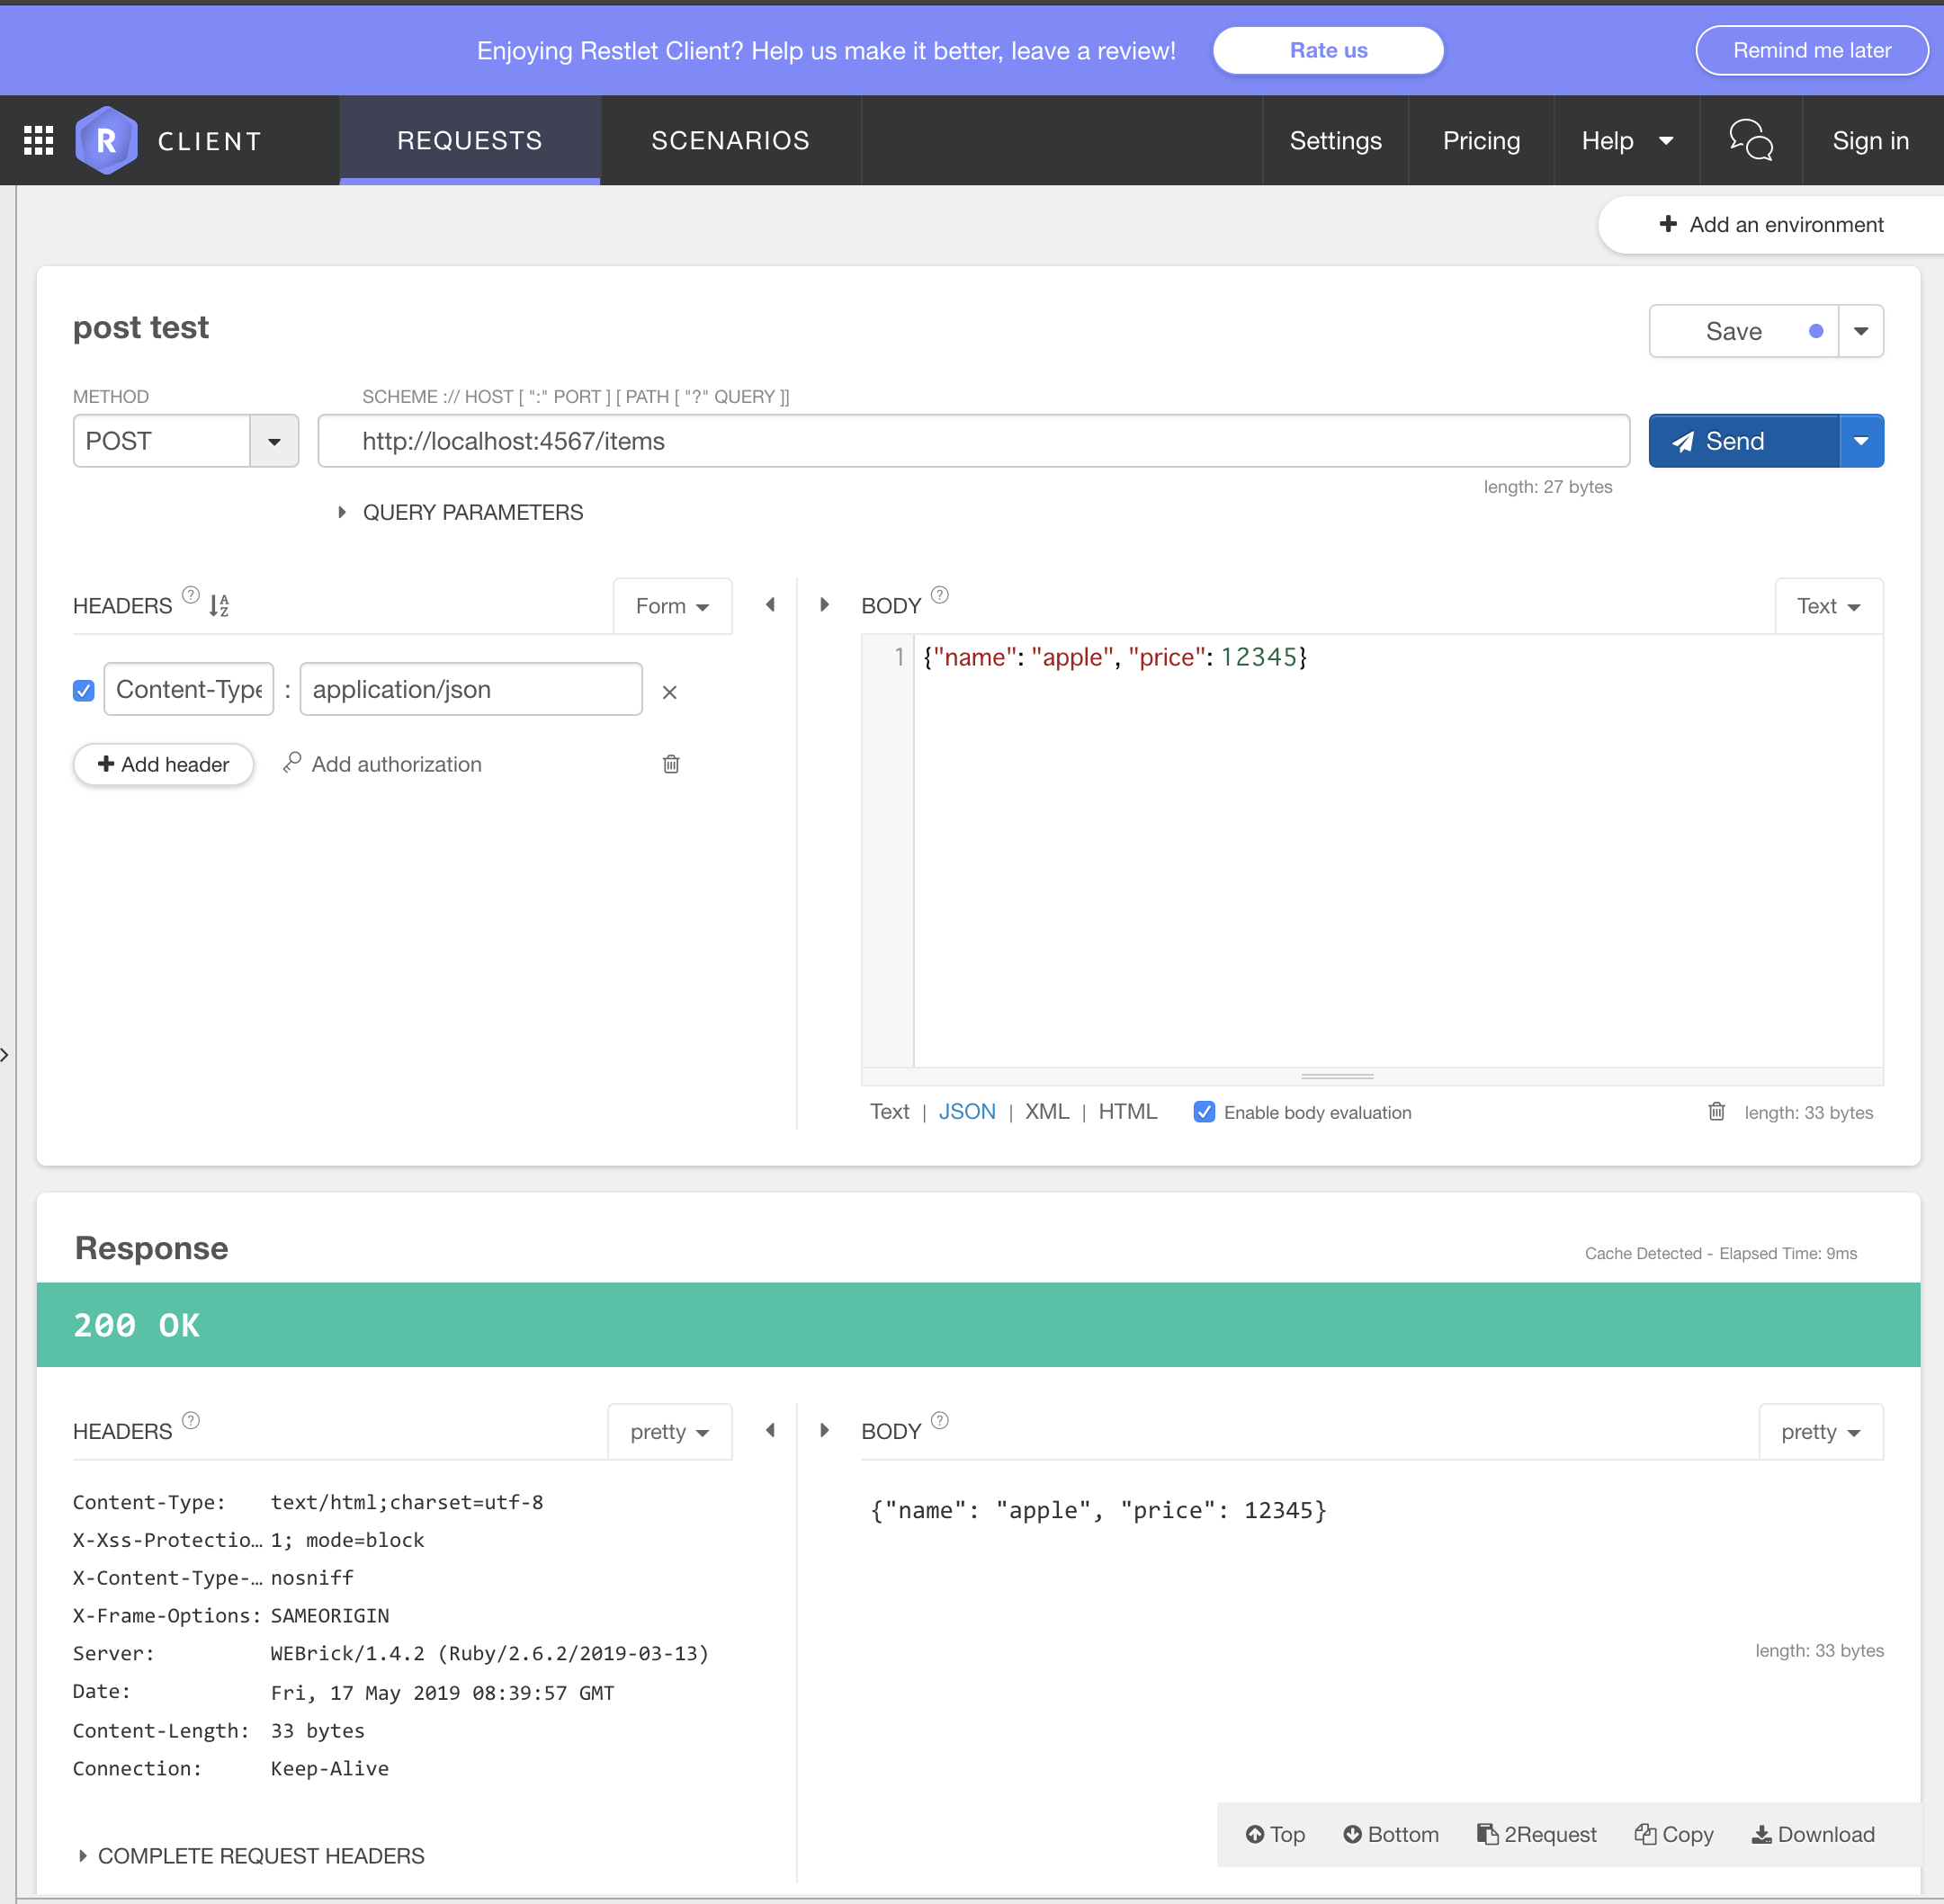Open the Send button dropdown arrow
The image size is (1944, 1904).
pyautogui.click(x=1861, y=441)
